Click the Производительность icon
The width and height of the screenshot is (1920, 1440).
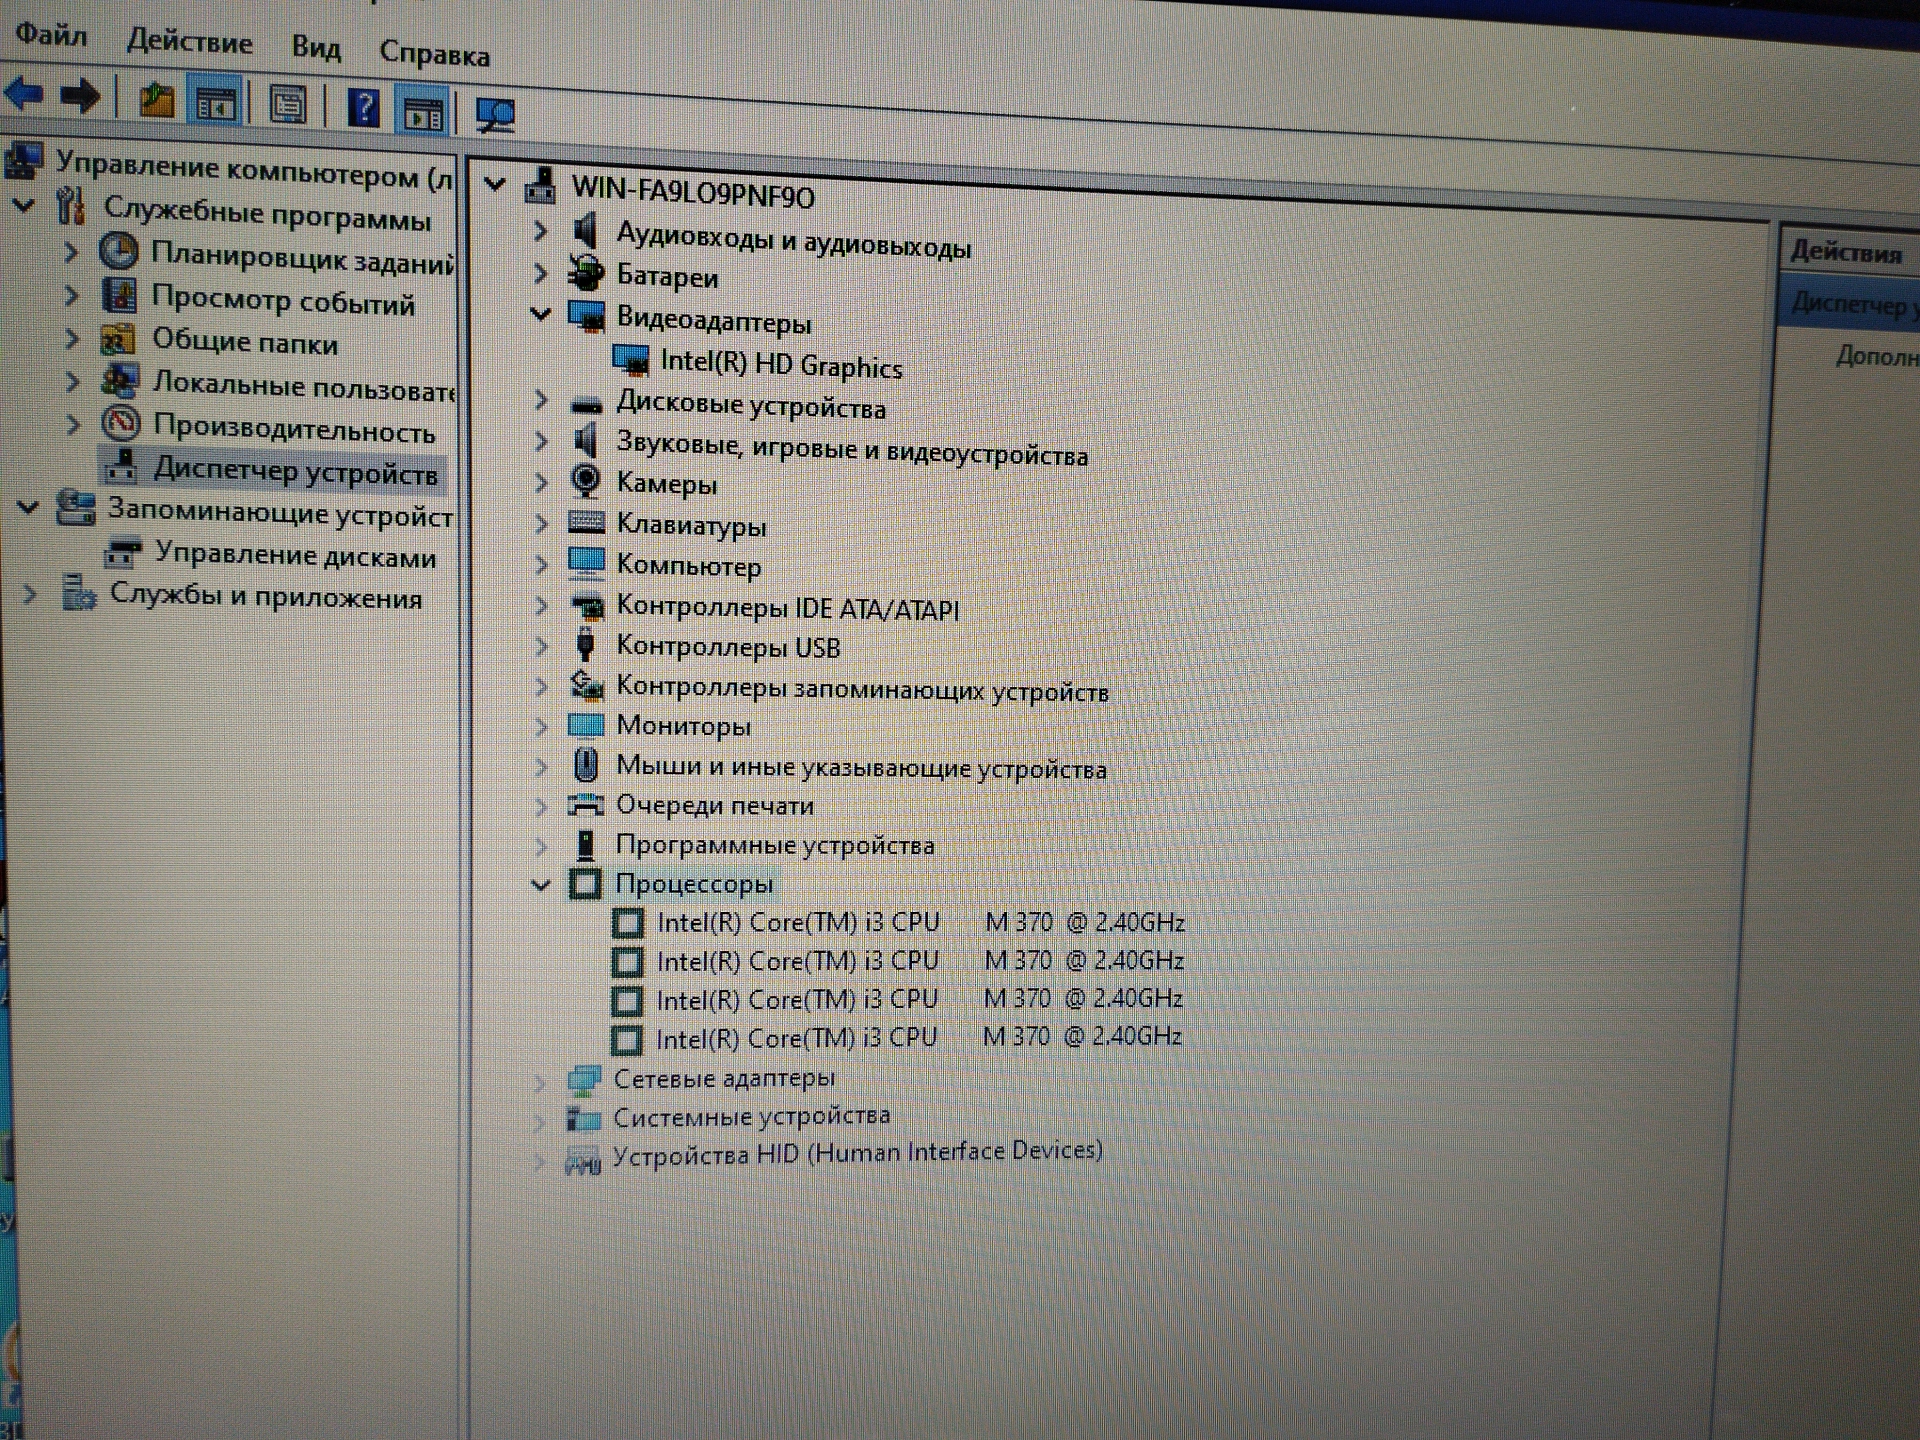121,424
